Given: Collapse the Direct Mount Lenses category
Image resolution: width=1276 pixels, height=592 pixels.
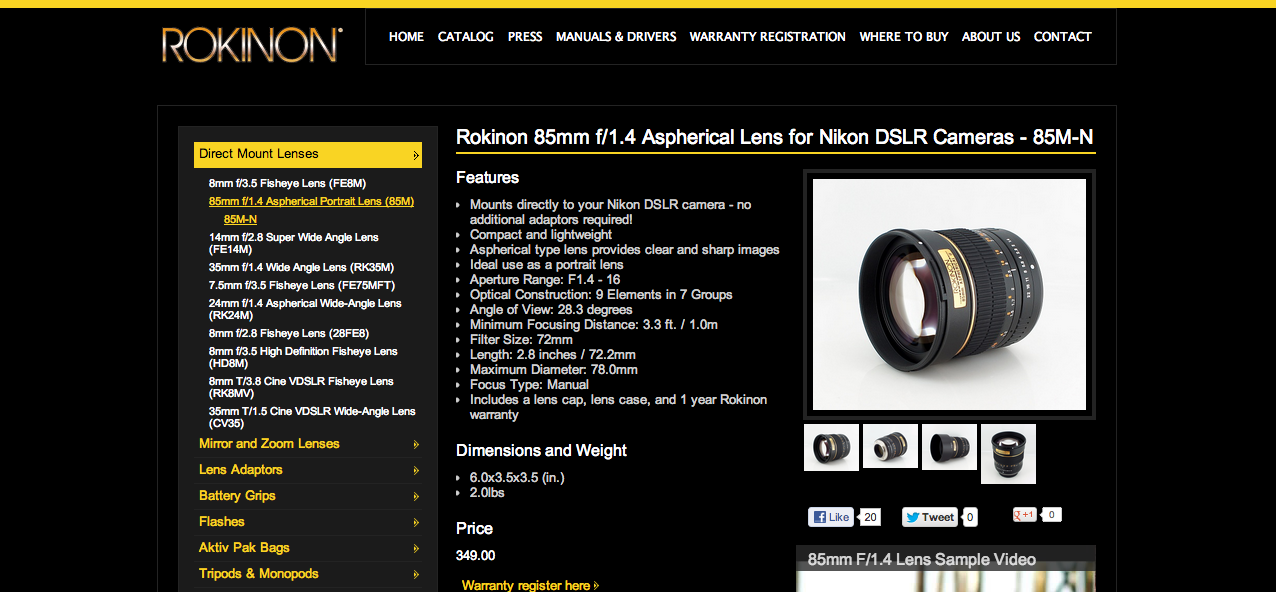Looking at the screenshot, I should coord(308,154).
